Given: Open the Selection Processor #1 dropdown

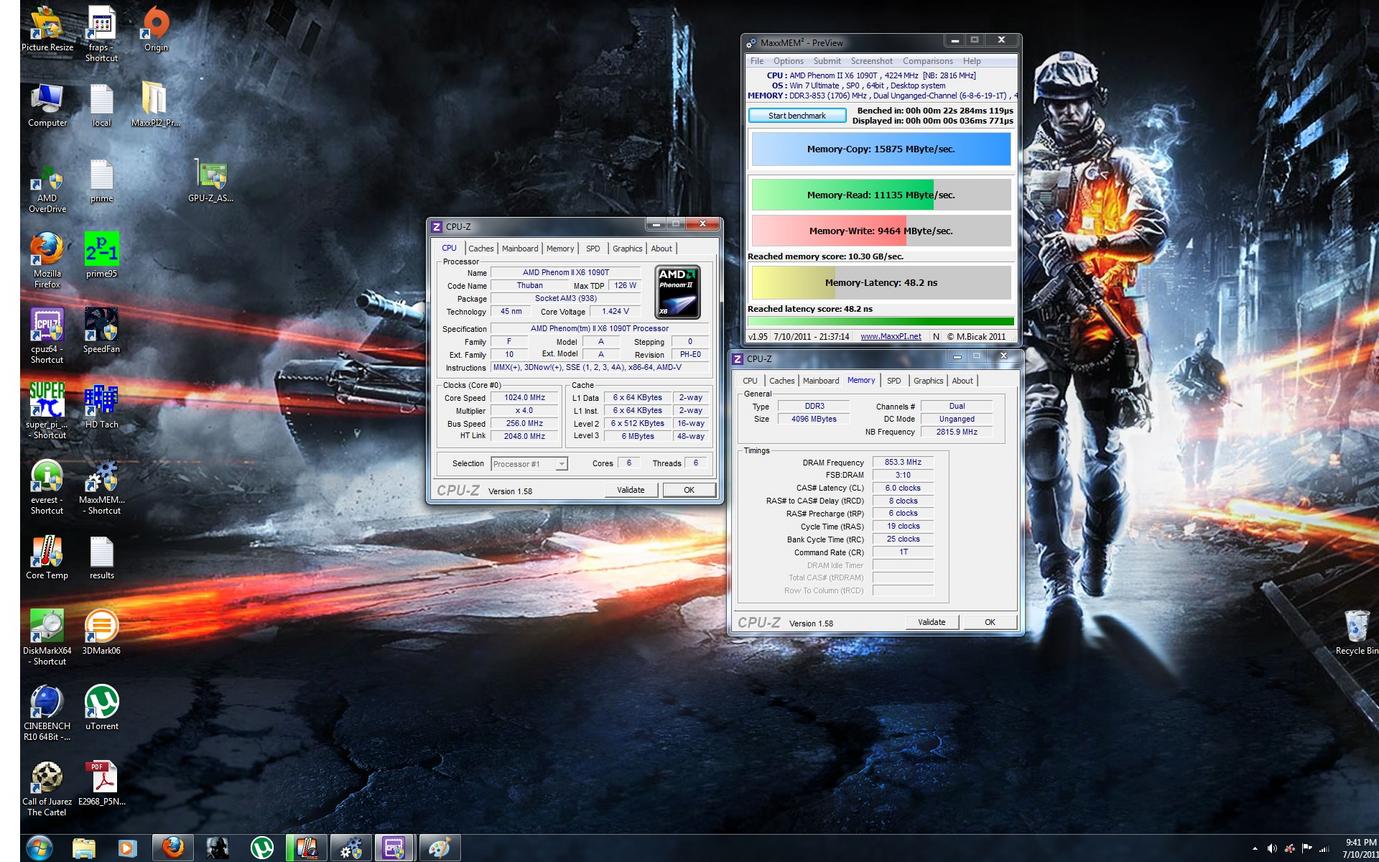Looking at the screenshot, I should point(529,464).
